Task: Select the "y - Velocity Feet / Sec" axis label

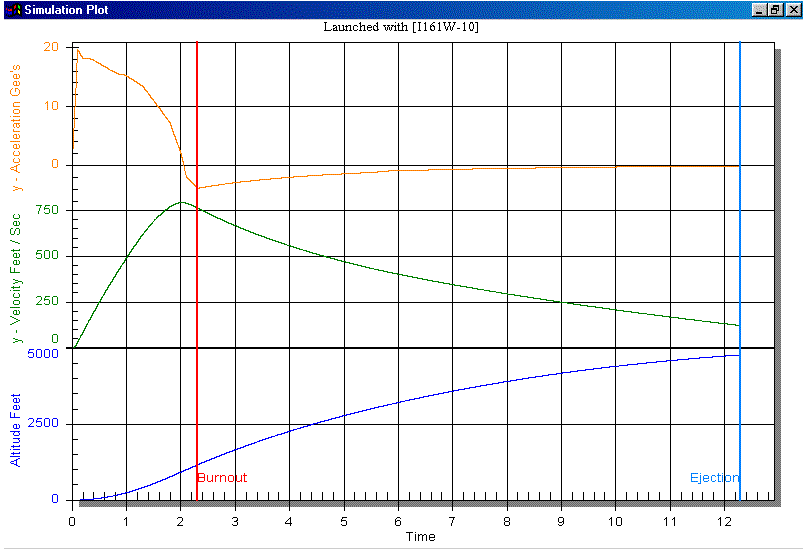Action: 16,278
